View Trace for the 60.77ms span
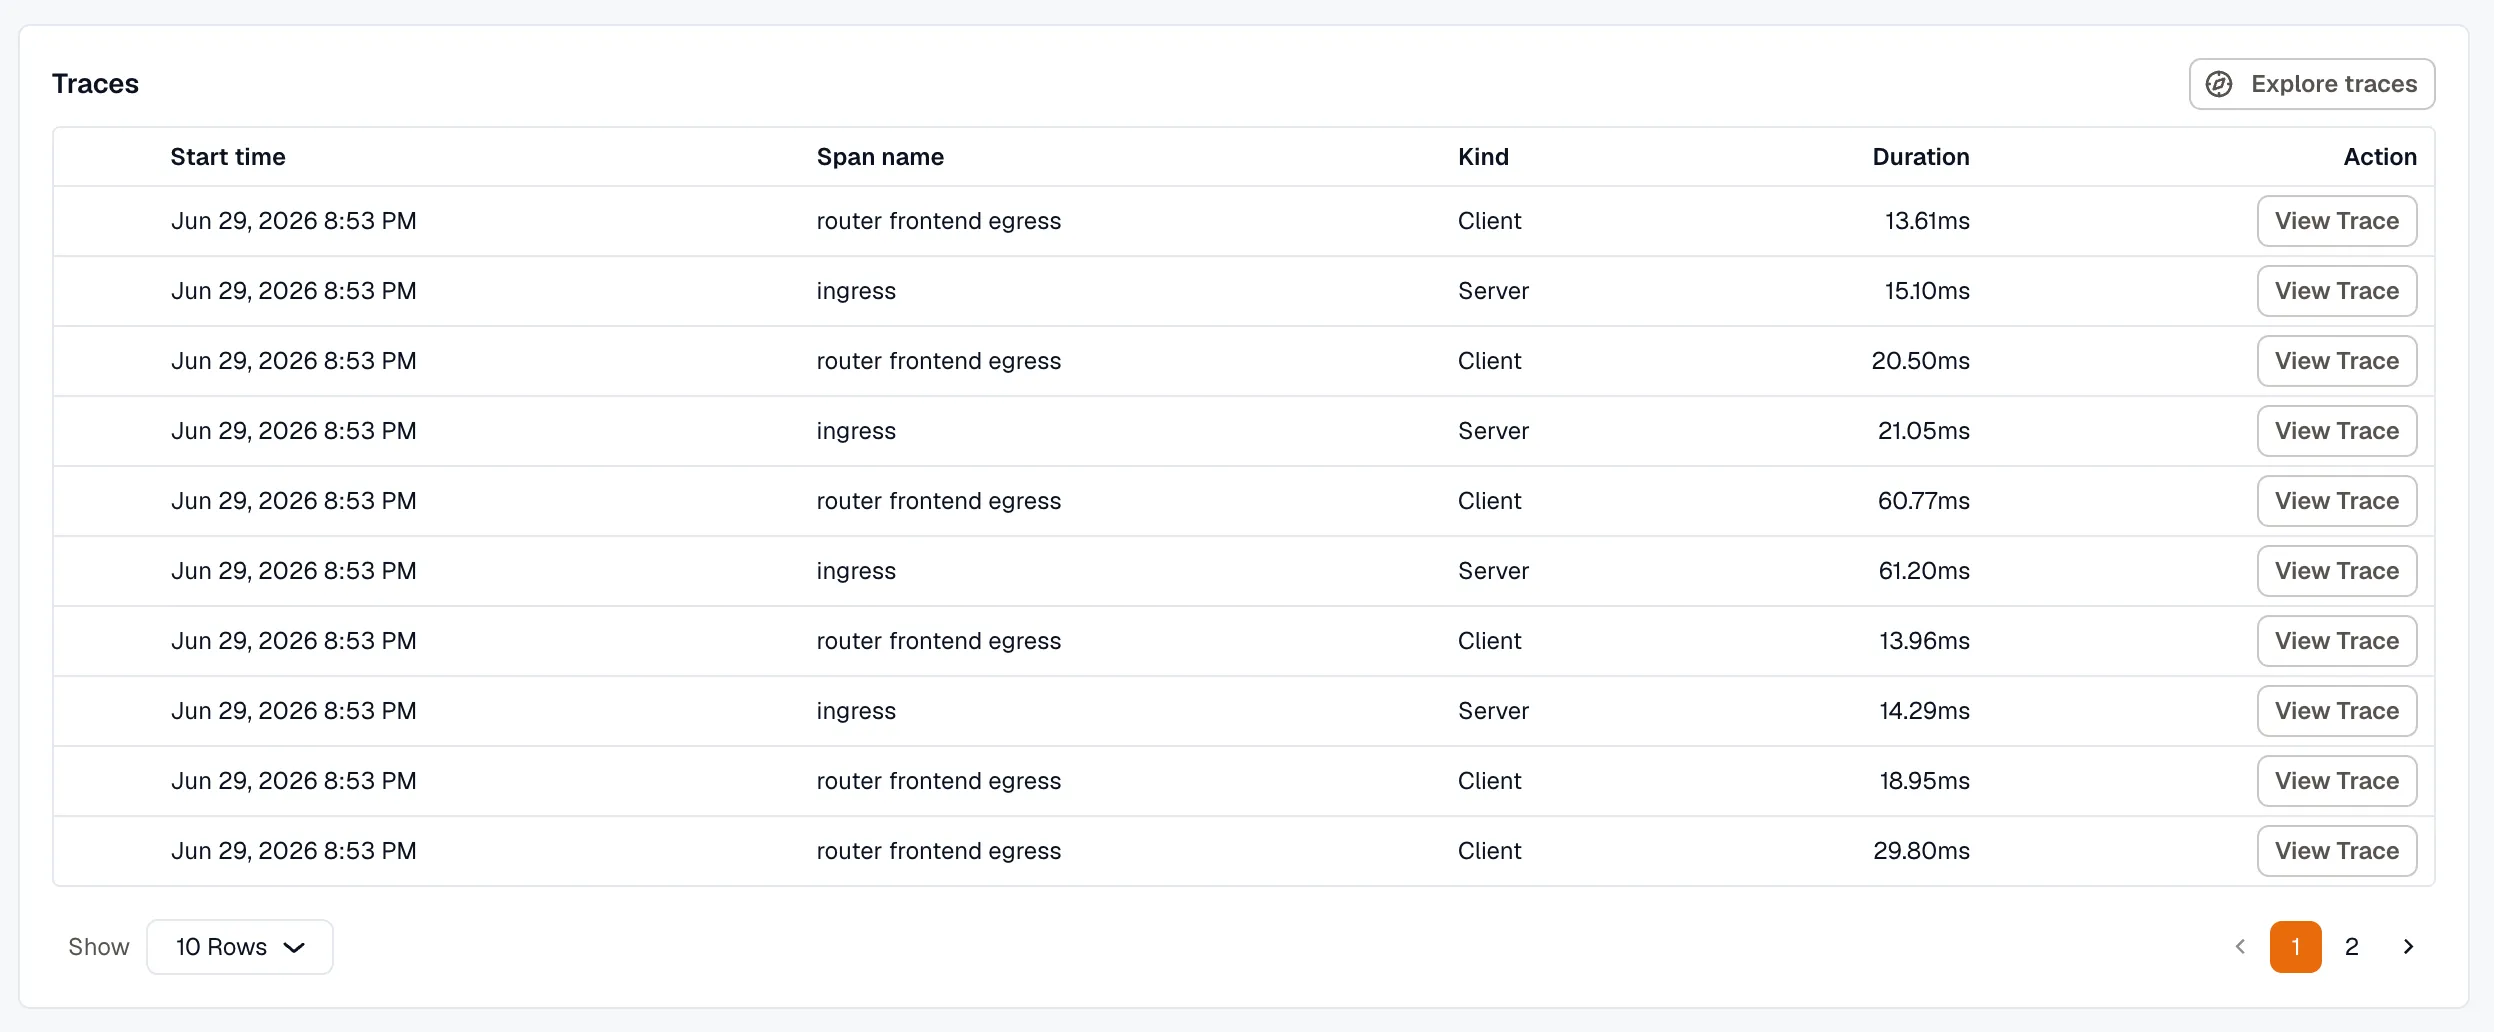Viewport: 2494px width, 1032px height. 2337,501
